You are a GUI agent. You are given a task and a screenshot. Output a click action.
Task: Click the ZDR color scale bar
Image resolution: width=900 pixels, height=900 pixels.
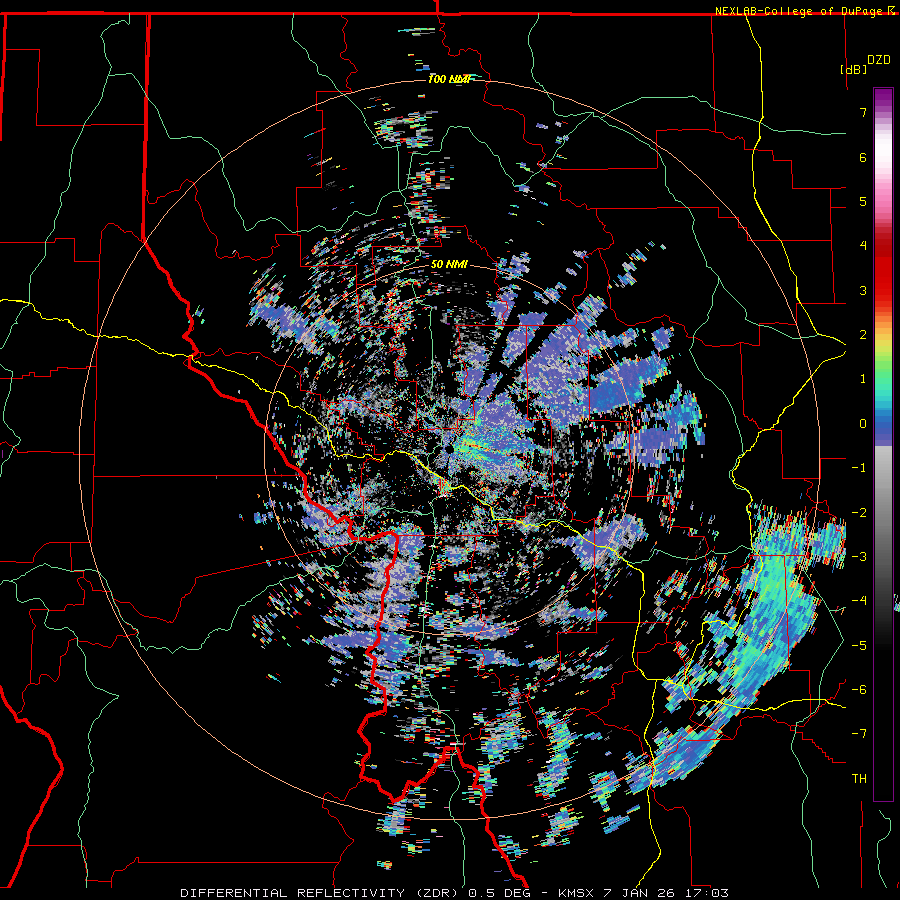(883, 444)
